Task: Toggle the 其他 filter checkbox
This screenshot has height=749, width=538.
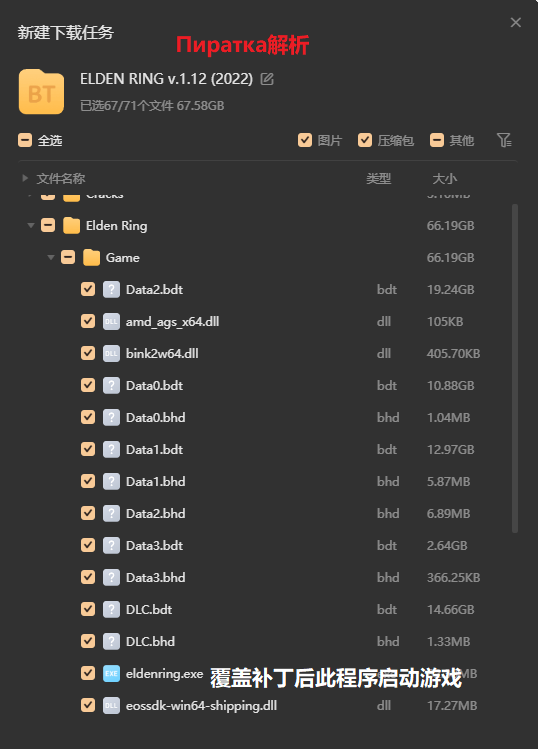Action: tap(437, 140)
